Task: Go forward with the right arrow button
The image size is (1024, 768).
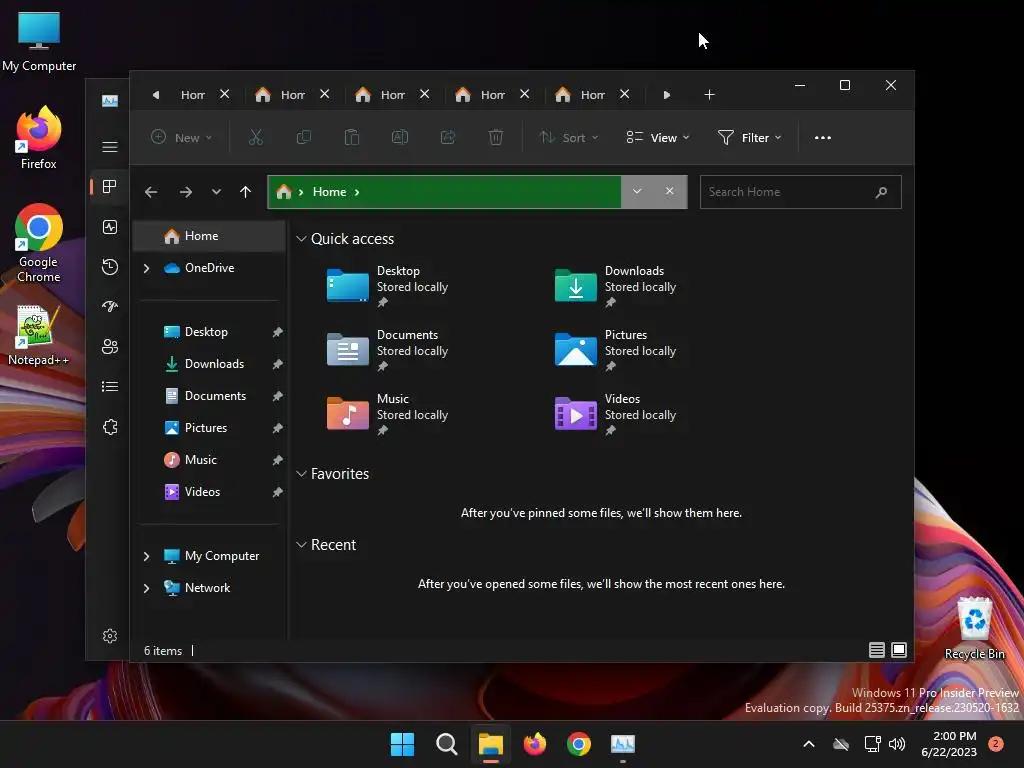Action: pos(185,192)
